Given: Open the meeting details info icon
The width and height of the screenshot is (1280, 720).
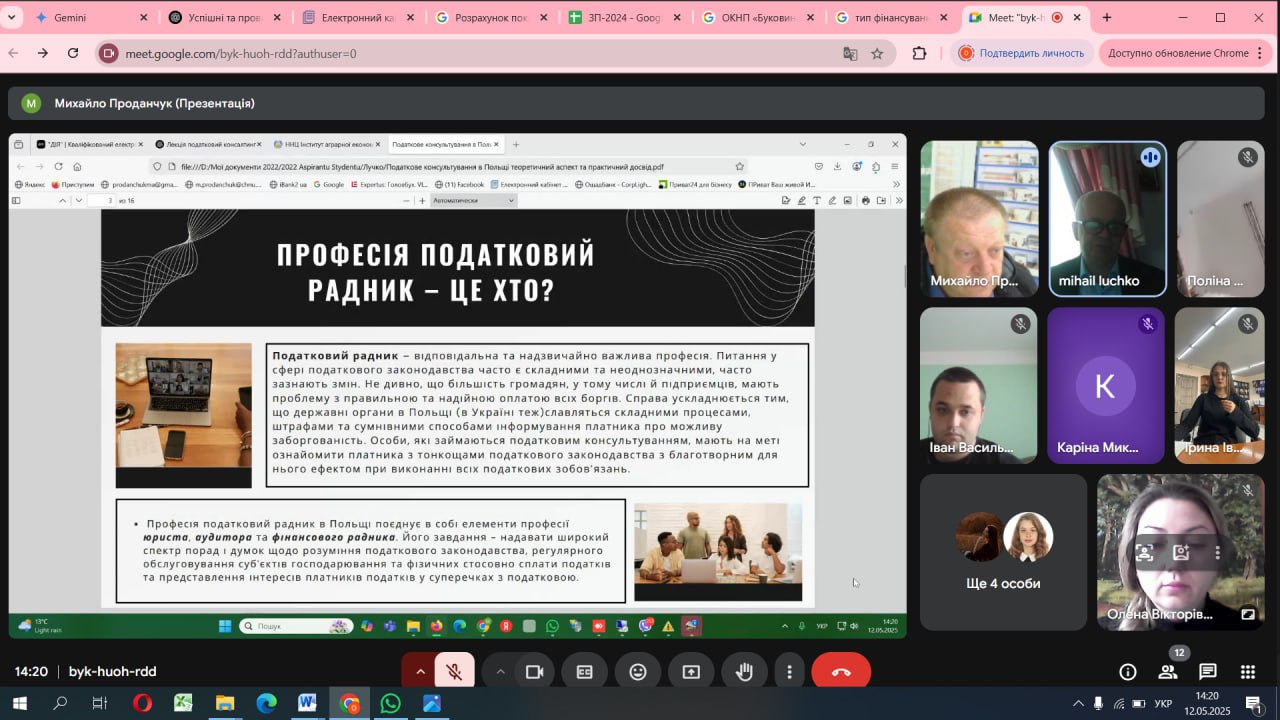Looking at the screenshot, I should pos(1127,672).
